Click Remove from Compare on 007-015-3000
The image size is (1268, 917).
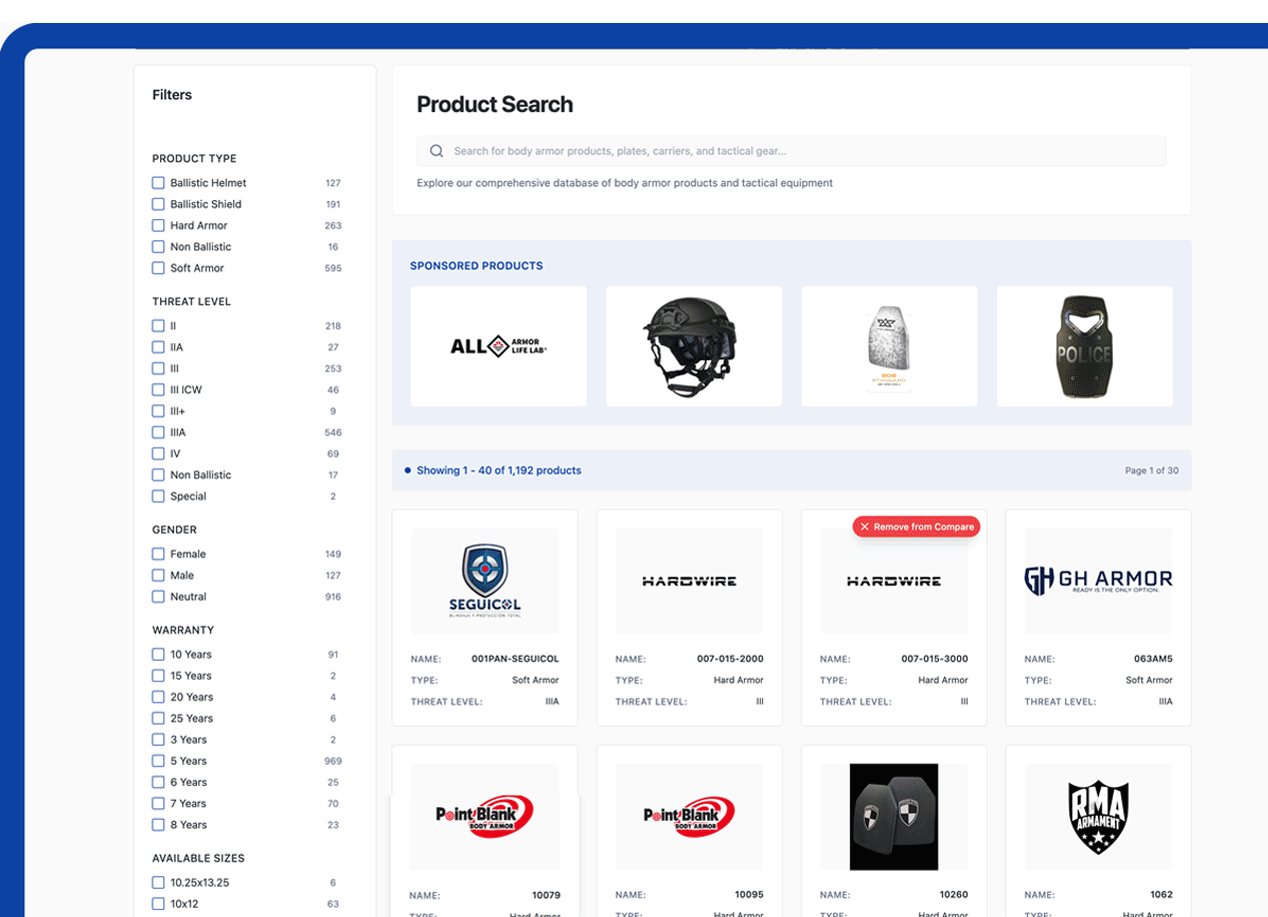click(916, 527)
